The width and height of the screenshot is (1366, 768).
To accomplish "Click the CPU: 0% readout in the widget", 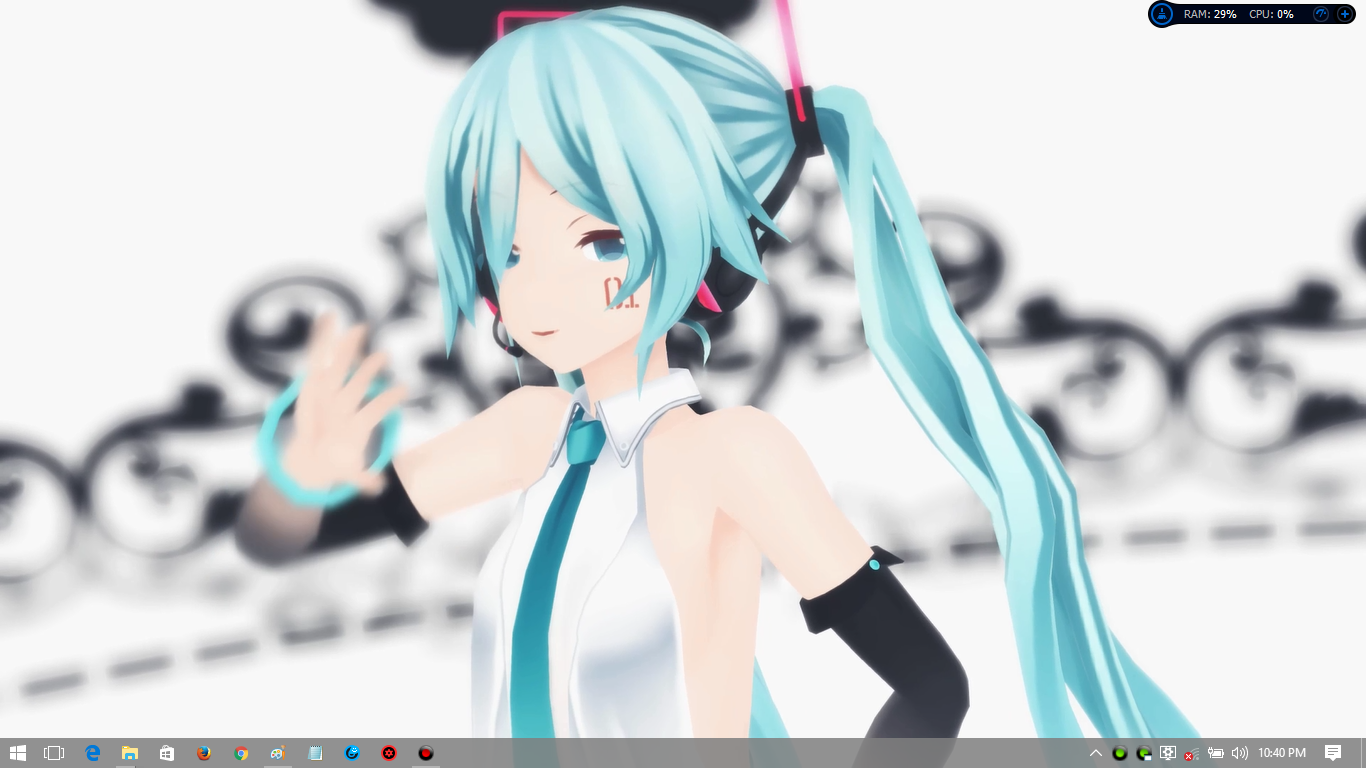I will [x=1271, y=14].
